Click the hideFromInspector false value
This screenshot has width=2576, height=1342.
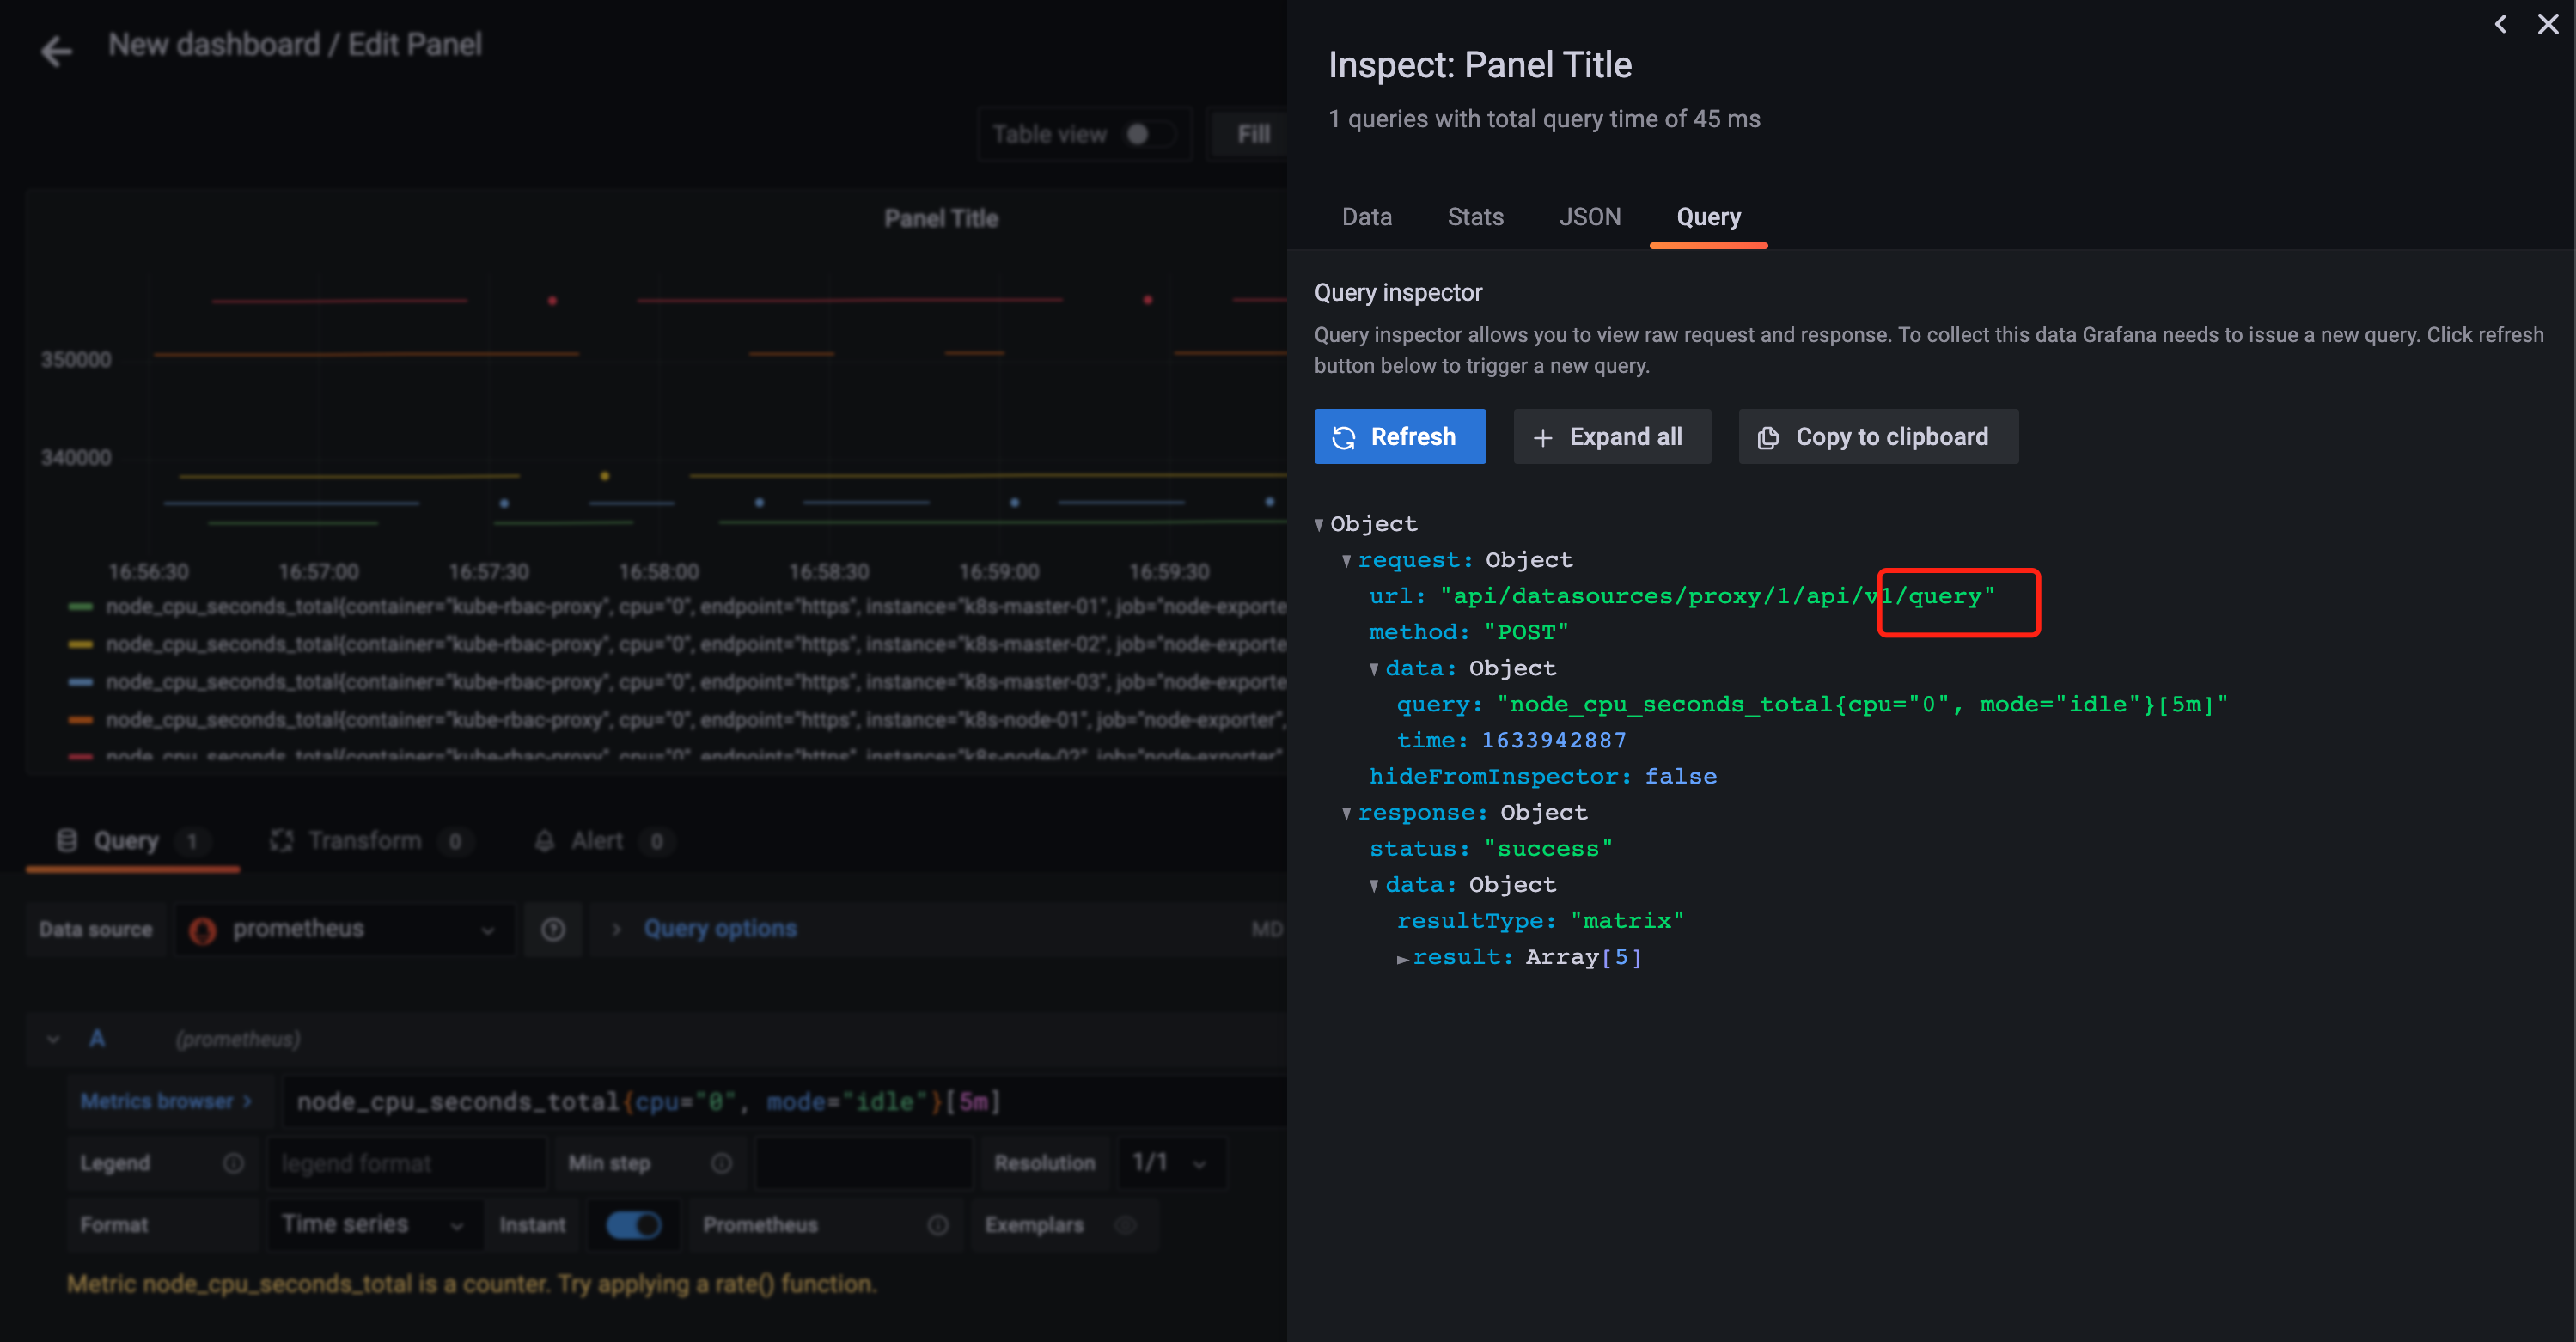(1680, 776)
